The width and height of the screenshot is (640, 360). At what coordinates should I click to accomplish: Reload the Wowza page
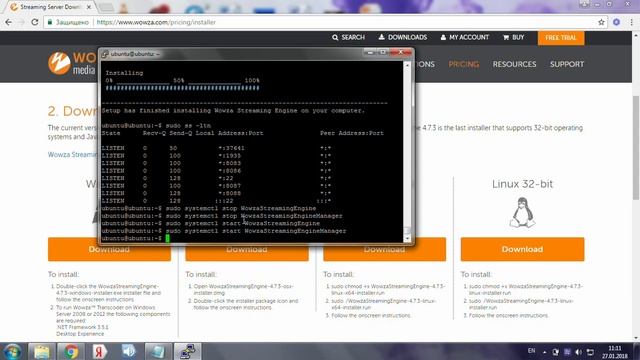[35, 22]
